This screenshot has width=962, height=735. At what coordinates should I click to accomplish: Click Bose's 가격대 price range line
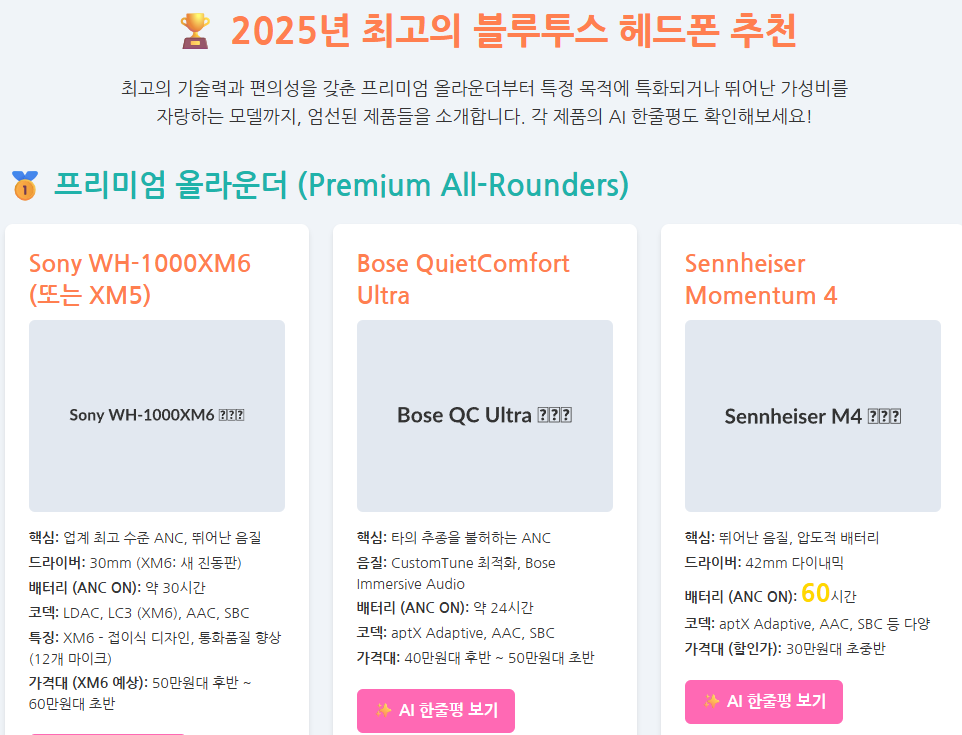(475, 658)
